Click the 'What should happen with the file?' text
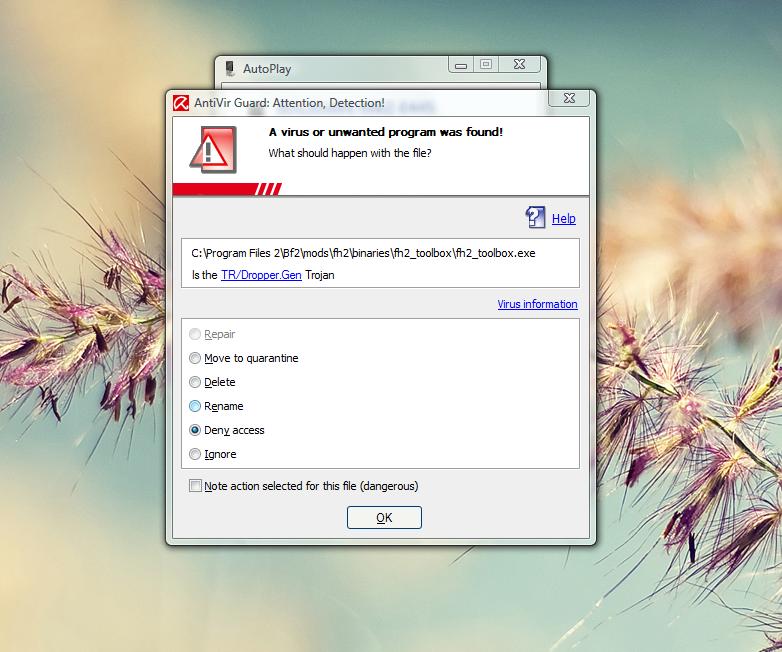 point(350,153)
